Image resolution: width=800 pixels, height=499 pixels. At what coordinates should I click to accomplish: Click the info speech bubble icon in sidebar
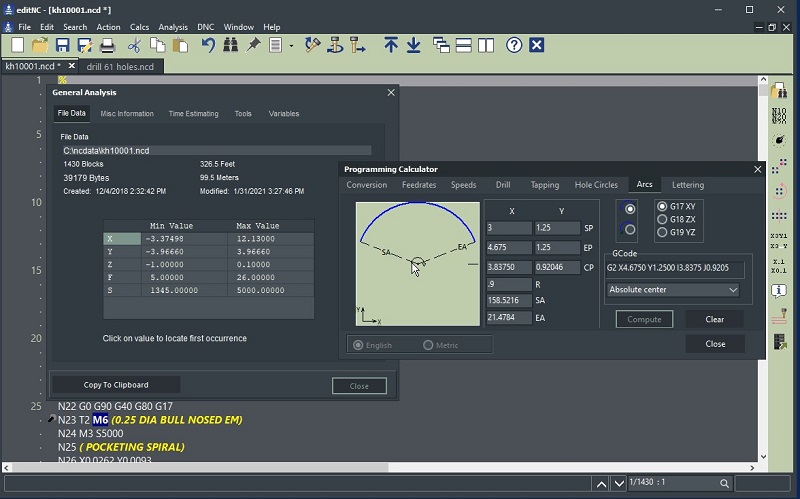[x=779, y=291]
